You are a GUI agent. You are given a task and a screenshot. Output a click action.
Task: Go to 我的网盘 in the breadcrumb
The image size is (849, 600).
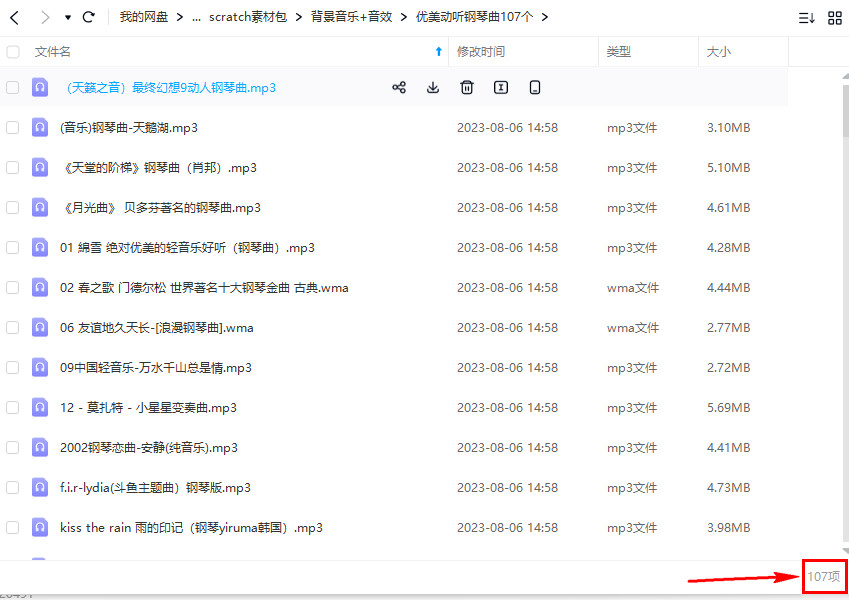(x=143, y=17)
